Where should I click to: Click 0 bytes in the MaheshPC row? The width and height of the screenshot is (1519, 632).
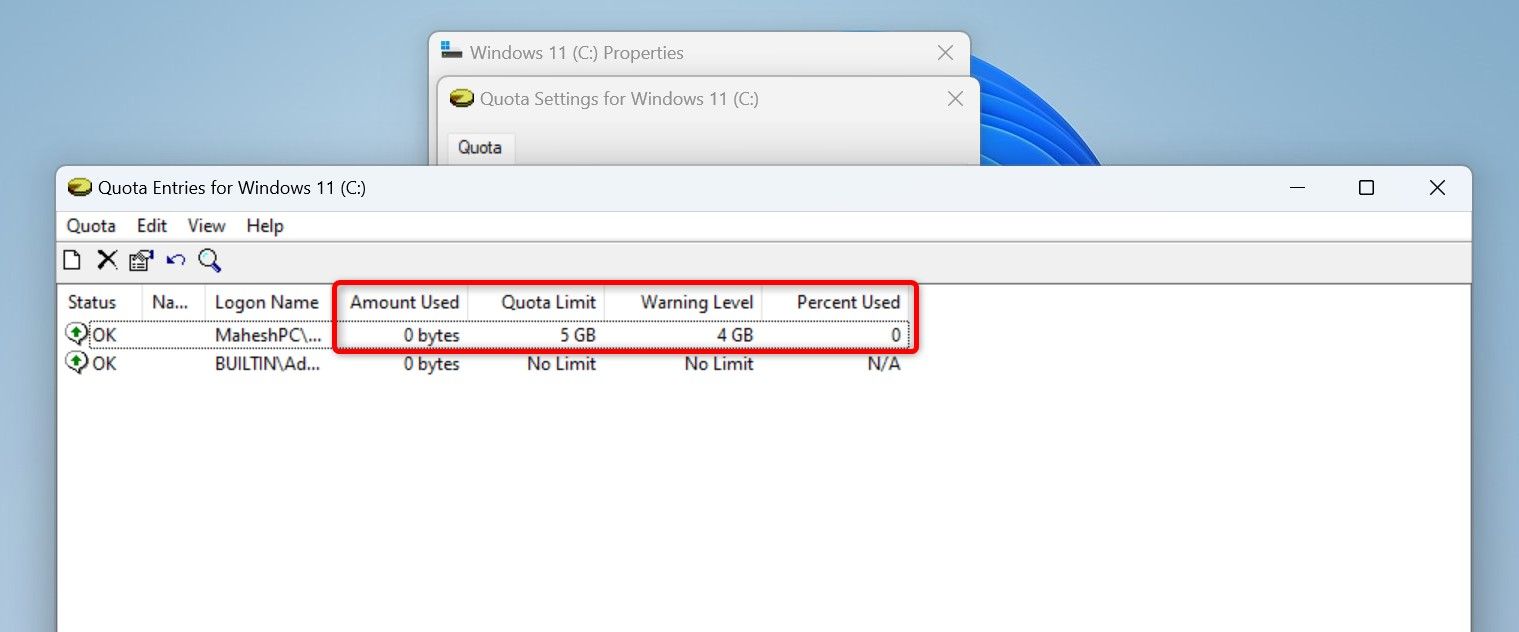432,335
